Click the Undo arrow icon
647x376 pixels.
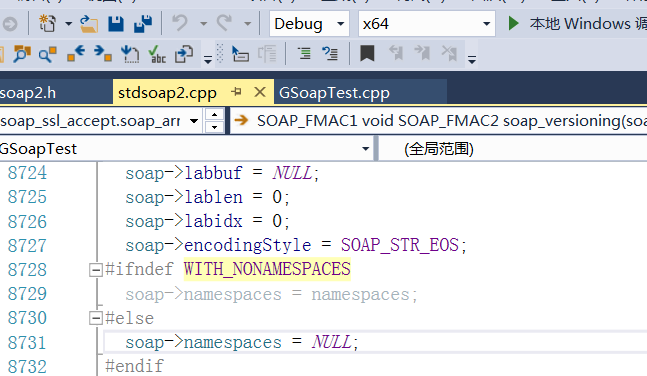[179, 23]
